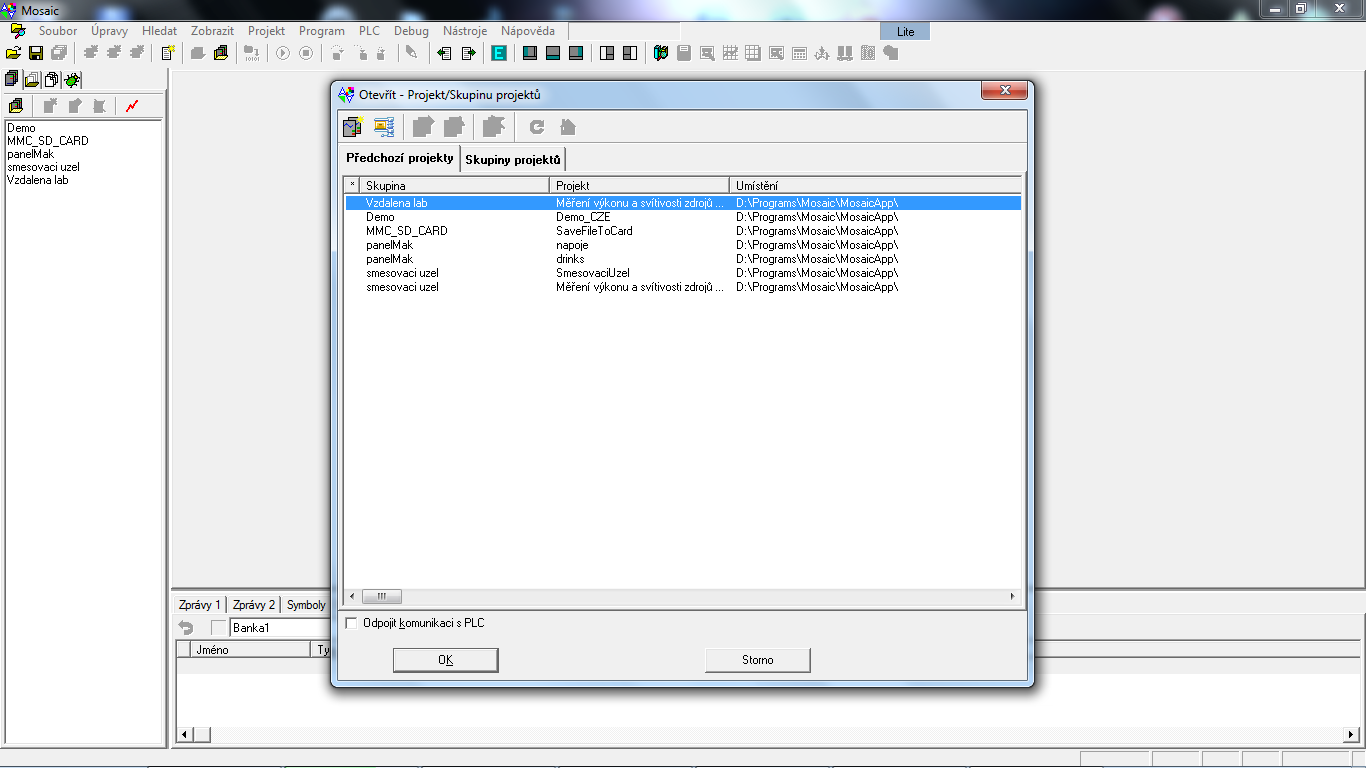Select Vzdalena lab in left project list
The height and width of the screenshot is (768, 1366).
pyautogui.click(x=38, y=180)
